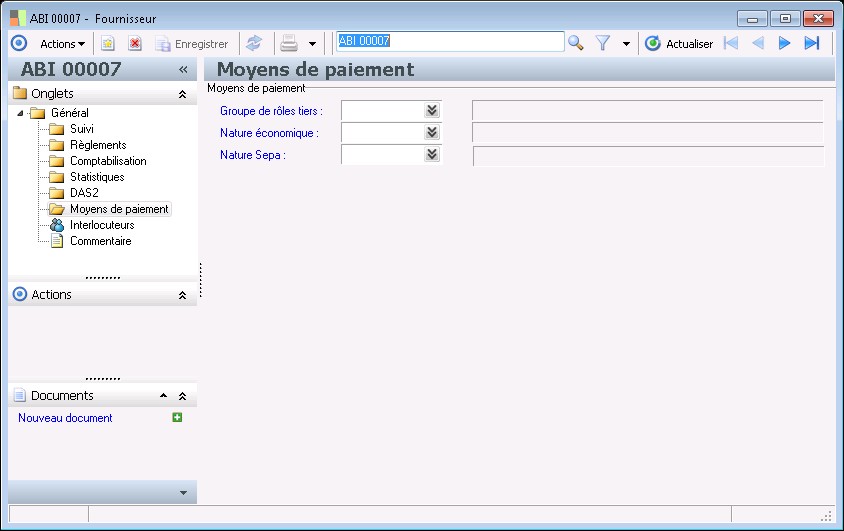Open the Actions toolbar menu
Screen dimensions: 844x531
click(62, 44)
